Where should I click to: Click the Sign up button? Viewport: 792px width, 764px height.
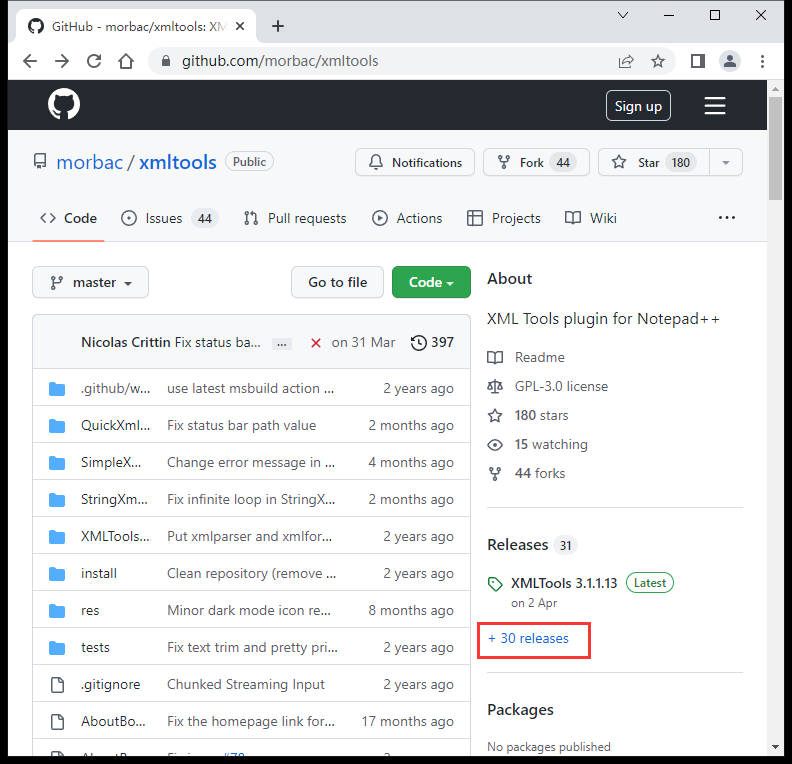tap(638, 106)
